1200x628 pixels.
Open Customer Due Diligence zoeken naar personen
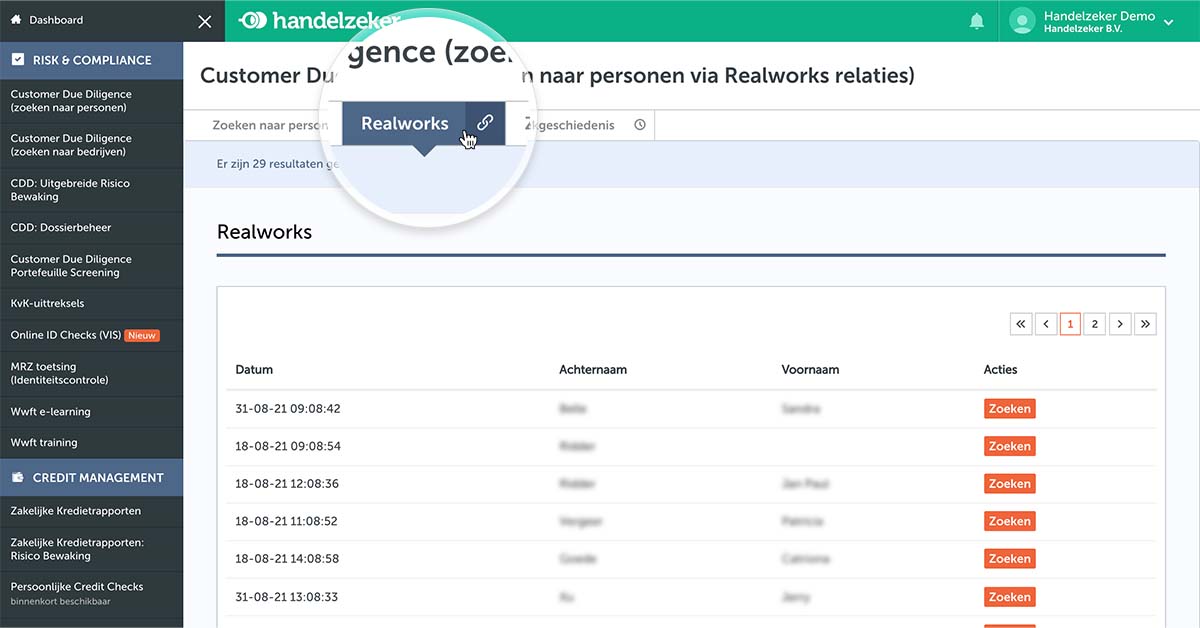[x=92, y=101]
